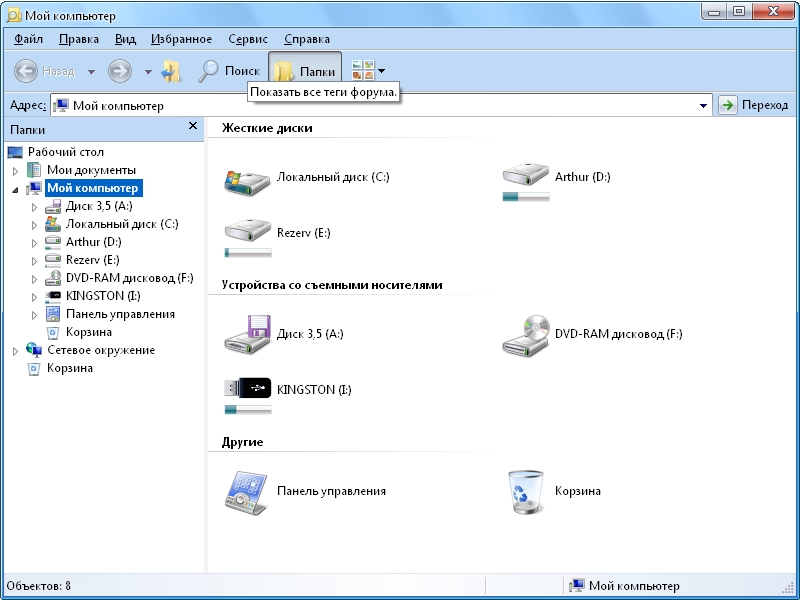Image resolution: width=800 pixels, height=600 pixels.
Task: Click Arthur (D:) tree drive icon
Action: [x=53, y=242]
